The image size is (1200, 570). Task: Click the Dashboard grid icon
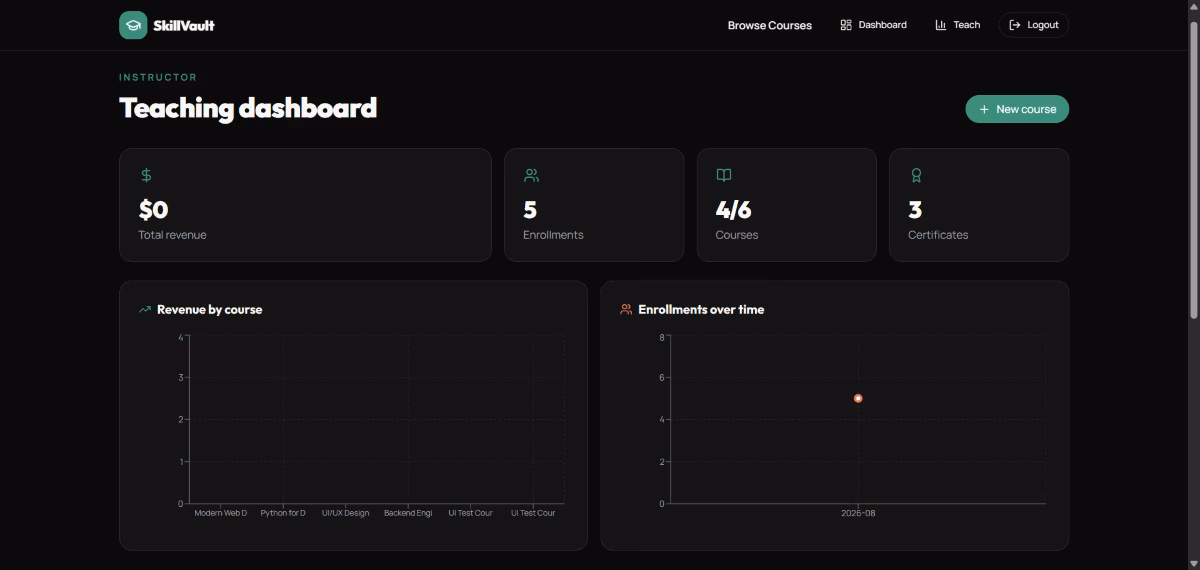pyautogui.click(x=846, y=25)
